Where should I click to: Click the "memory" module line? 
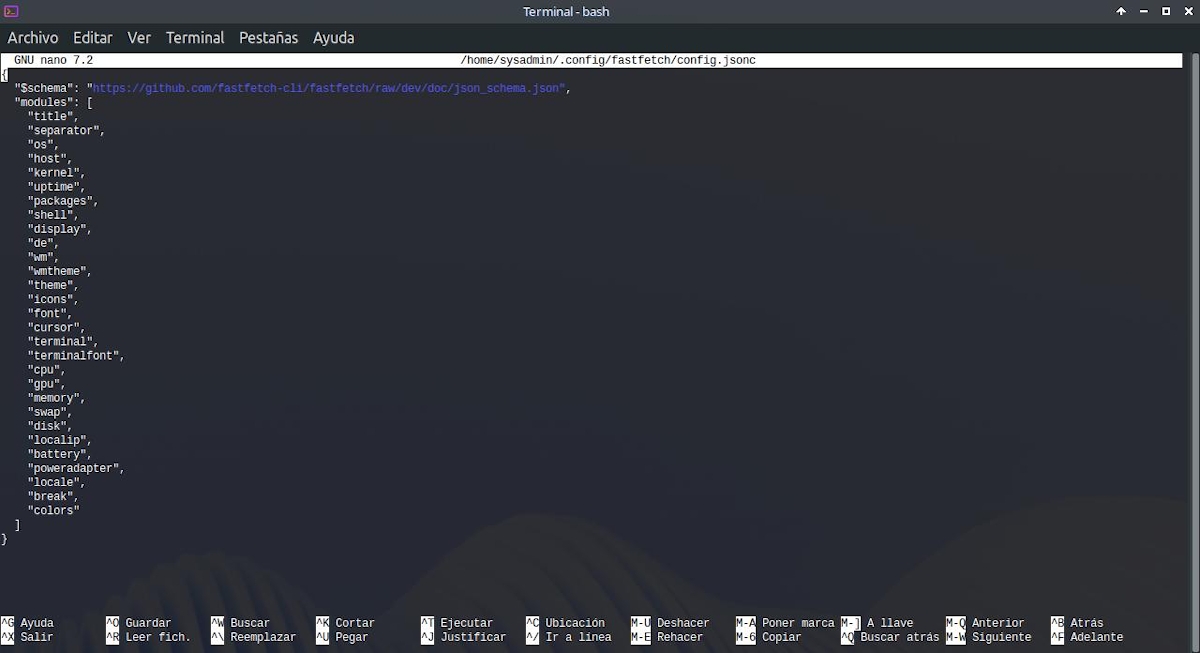[x=56, y=398]
